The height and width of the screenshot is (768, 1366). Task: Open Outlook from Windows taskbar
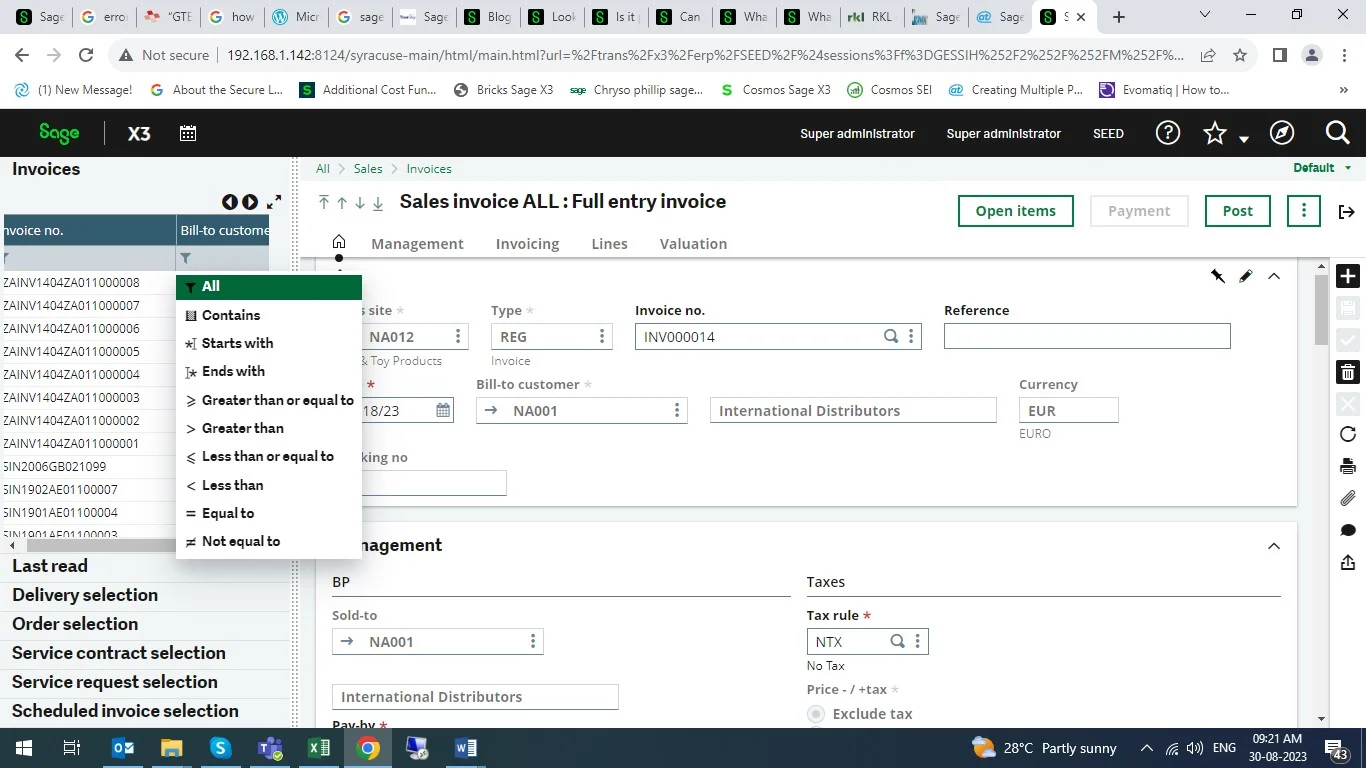123,748
